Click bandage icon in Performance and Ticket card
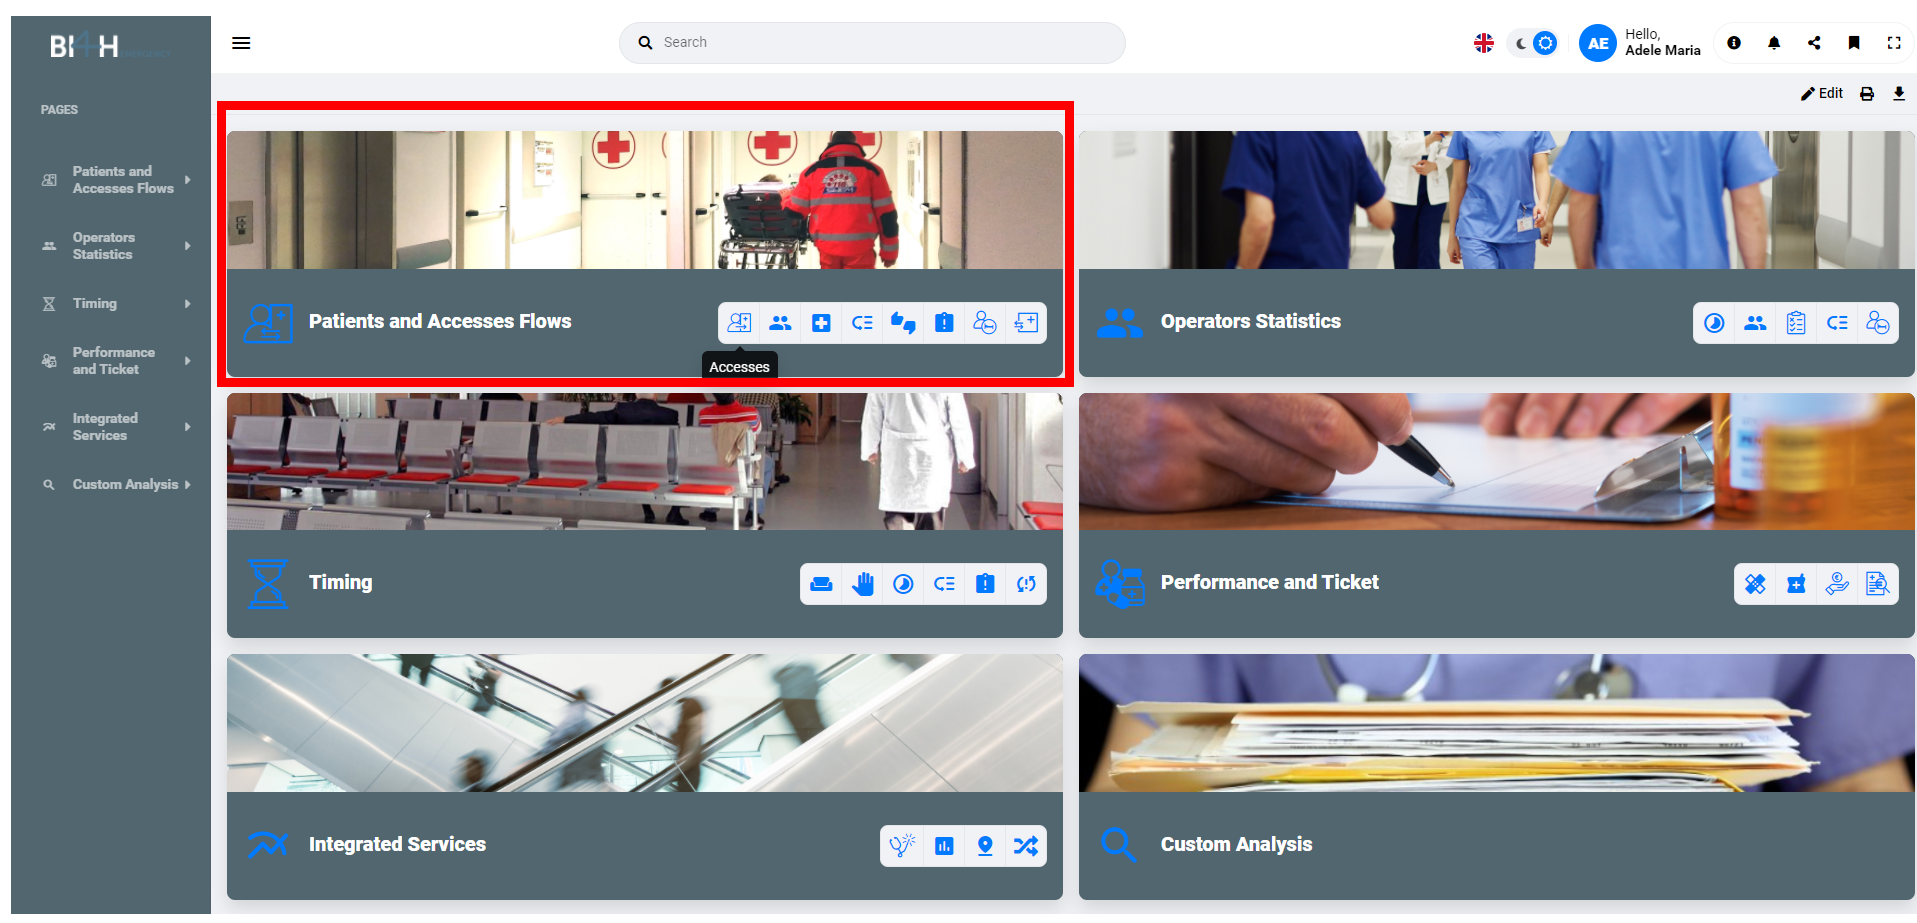 click(1755, 584)
